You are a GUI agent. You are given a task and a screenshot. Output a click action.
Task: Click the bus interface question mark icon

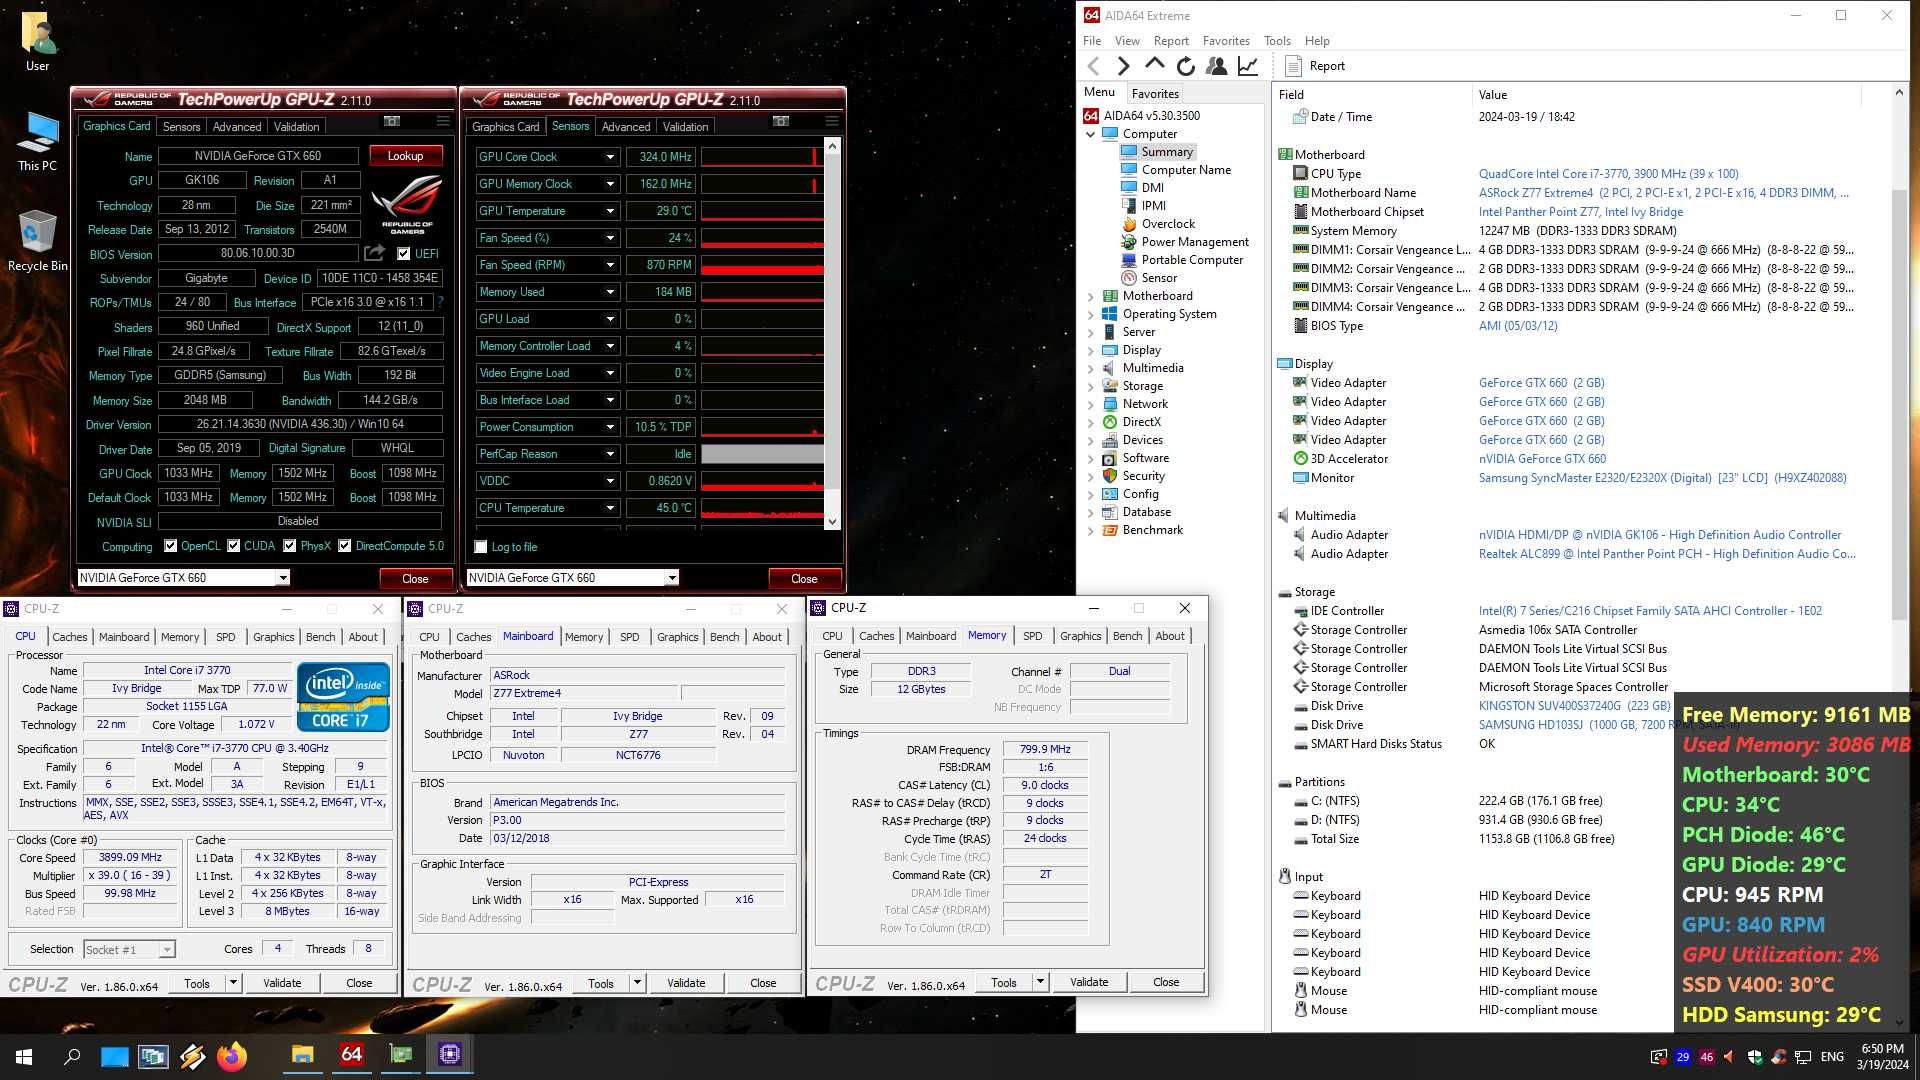tap(440, 302)
